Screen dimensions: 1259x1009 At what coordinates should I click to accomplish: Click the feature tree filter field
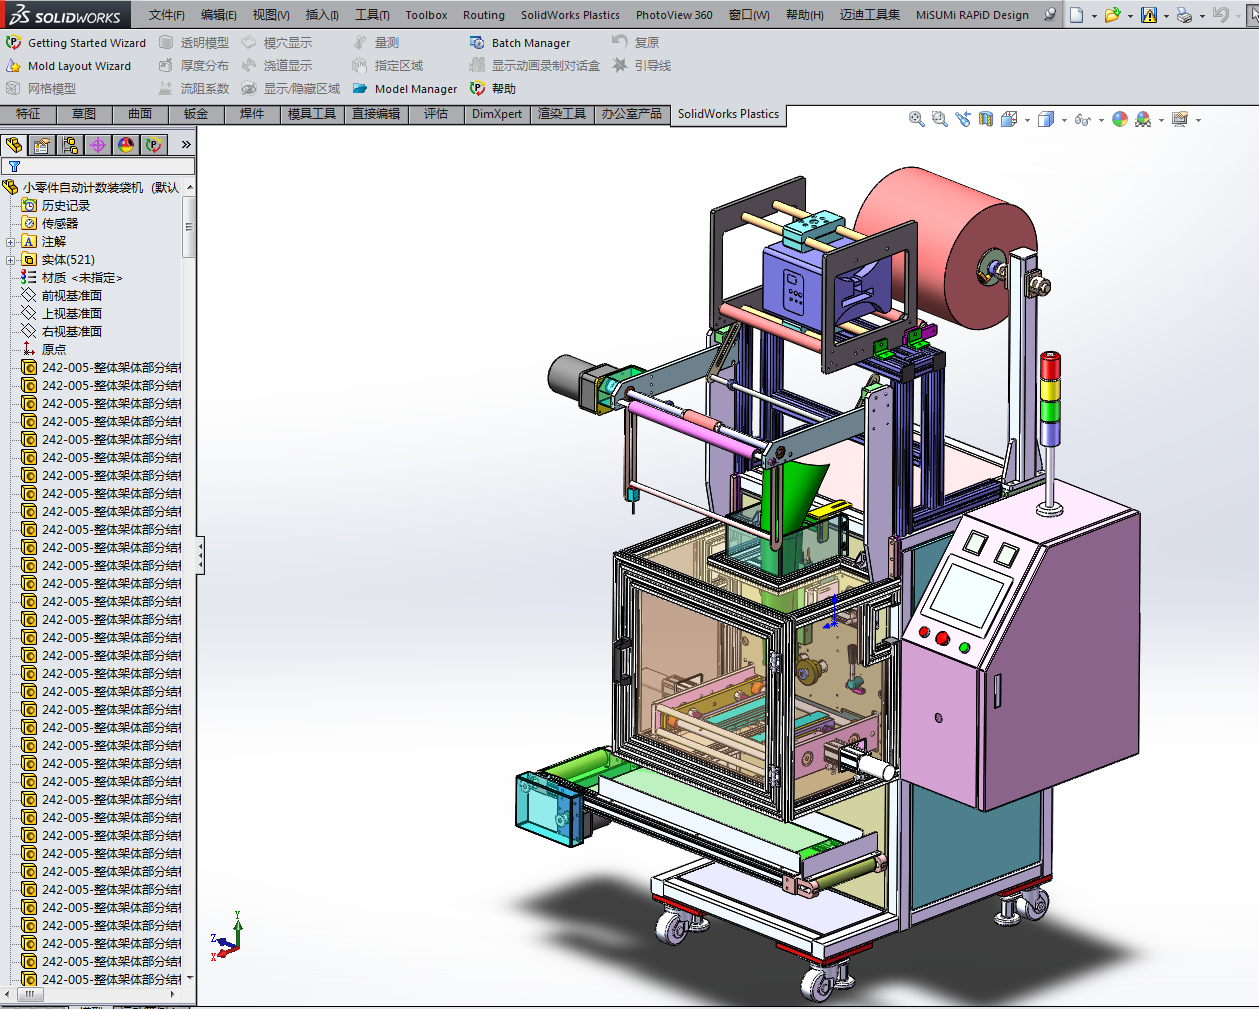coord(100,167)
